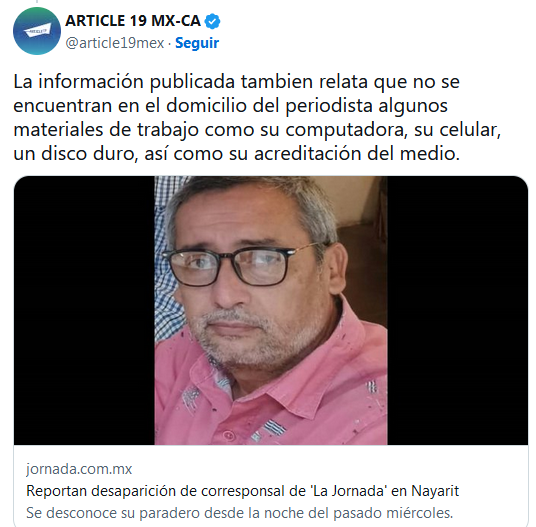Click black right margin of preview image

point(457,310)
